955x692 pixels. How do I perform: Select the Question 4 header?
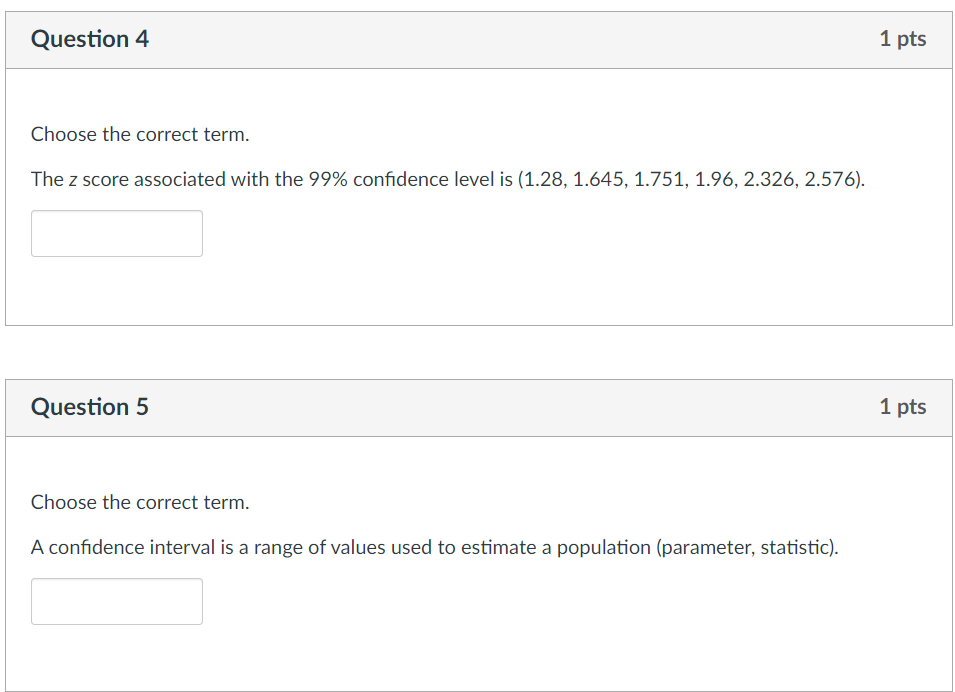(90, 39)
